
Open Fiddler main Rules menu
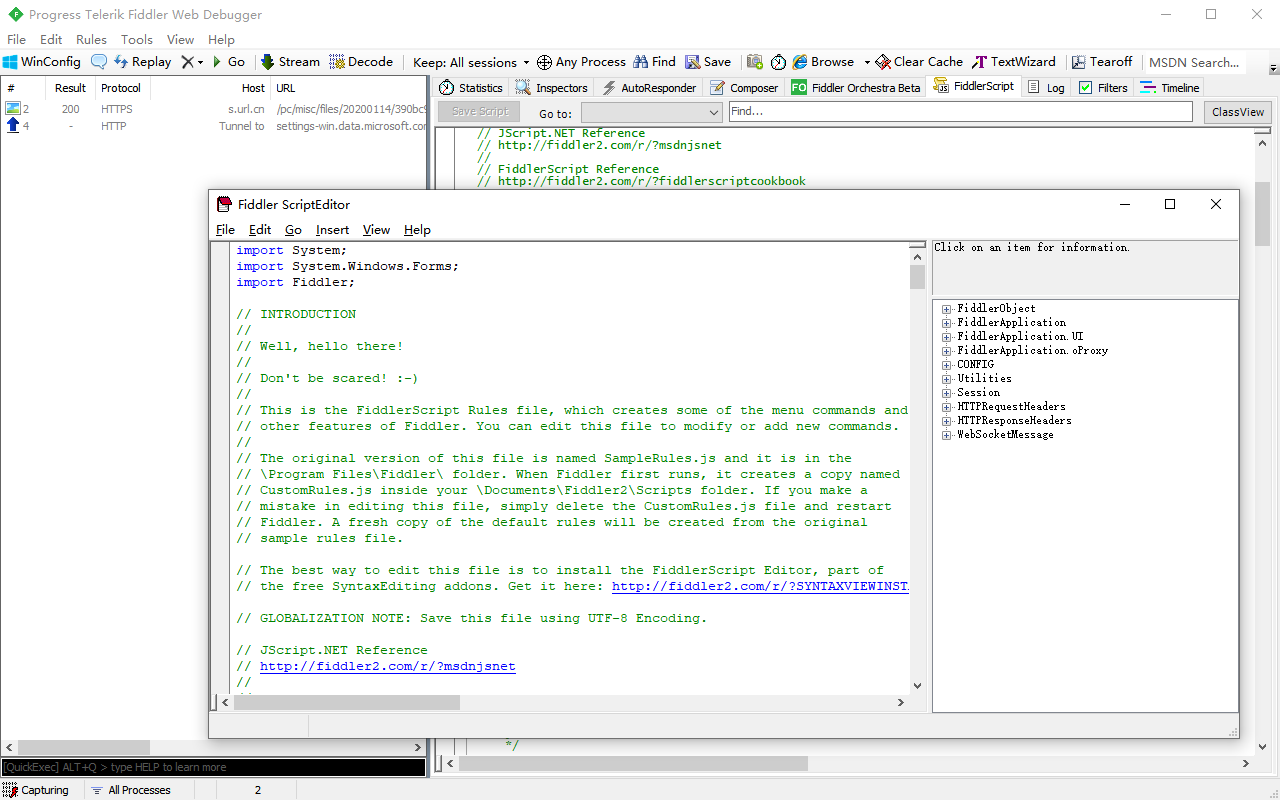click(x=91, y=40)
